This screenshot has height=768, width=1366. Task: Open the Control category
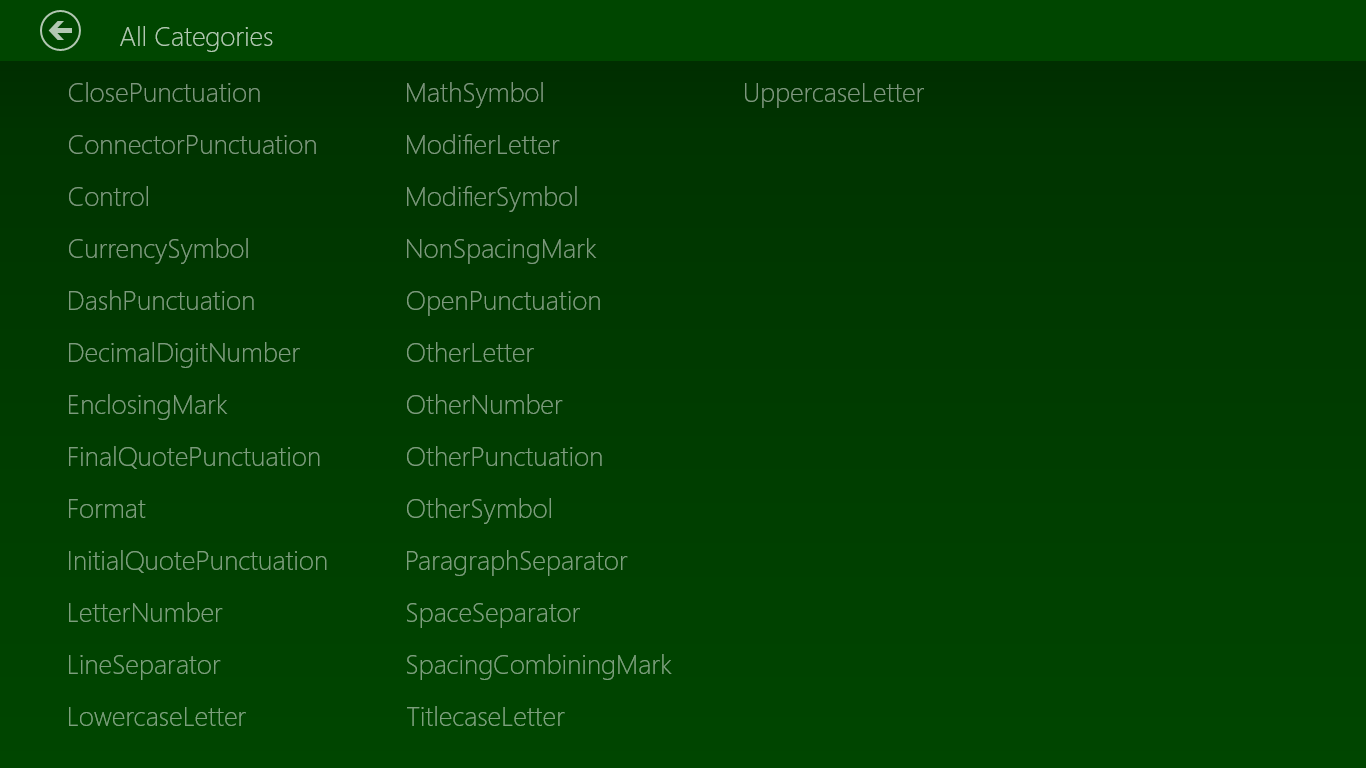point(108,197)
